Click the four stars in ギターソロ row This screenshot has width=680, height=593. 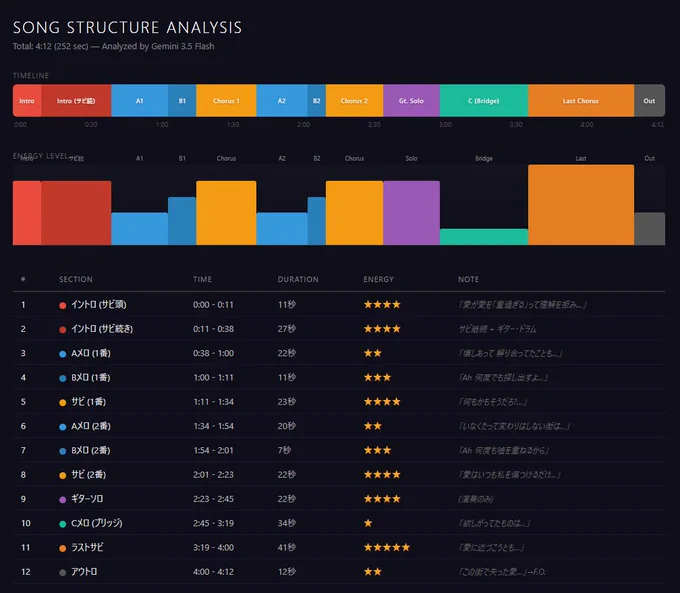coord(382,499)
